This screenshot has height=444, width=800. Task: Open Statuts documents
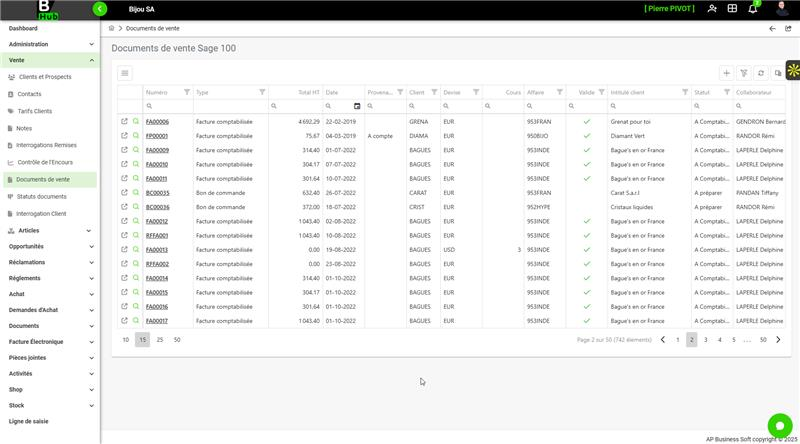point(41,196)
